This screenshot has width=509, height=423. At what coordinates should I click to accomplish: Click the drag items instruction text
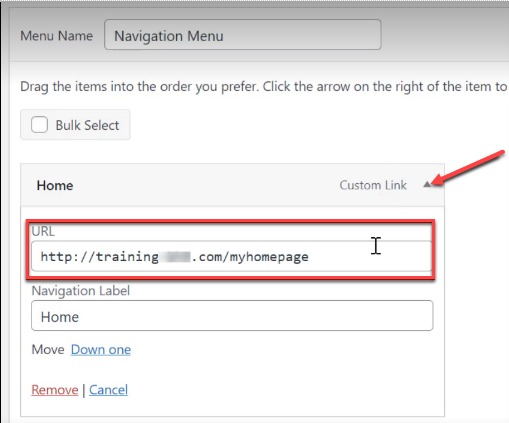tap(263, 87)
